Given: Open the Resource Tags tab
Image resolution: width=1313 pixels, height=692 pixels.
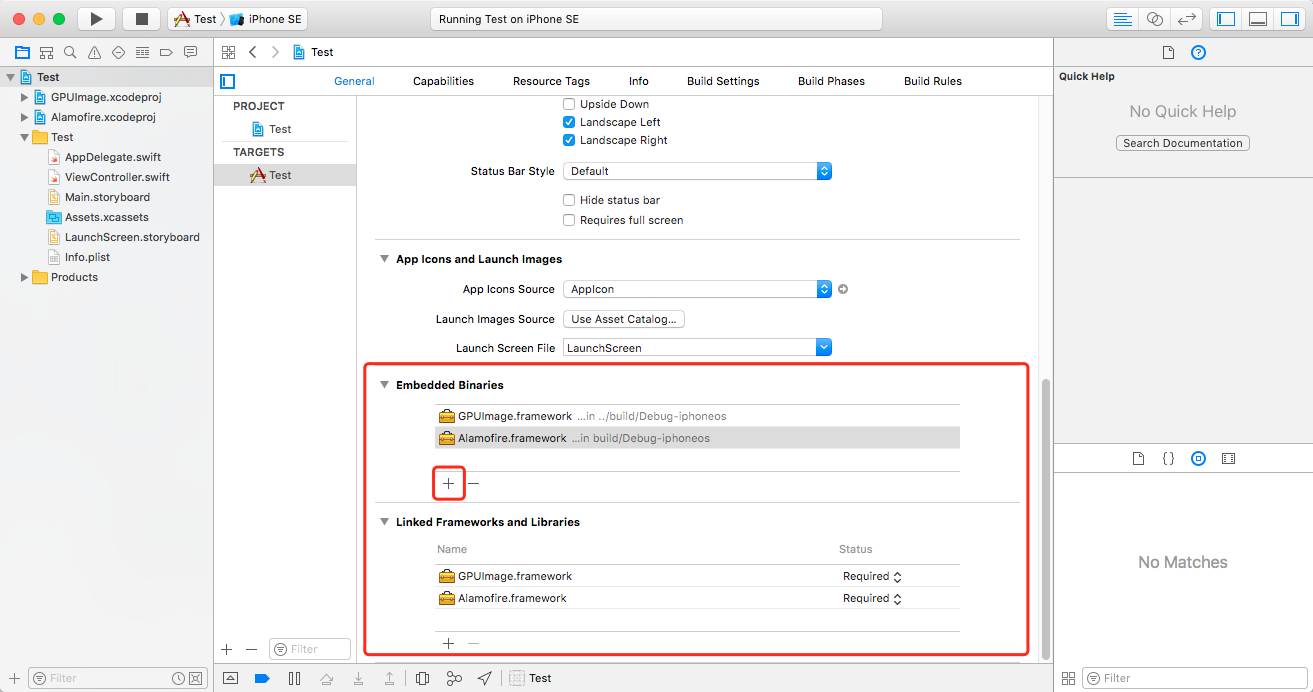Looking at the screenshot, I should click(551, 81).
